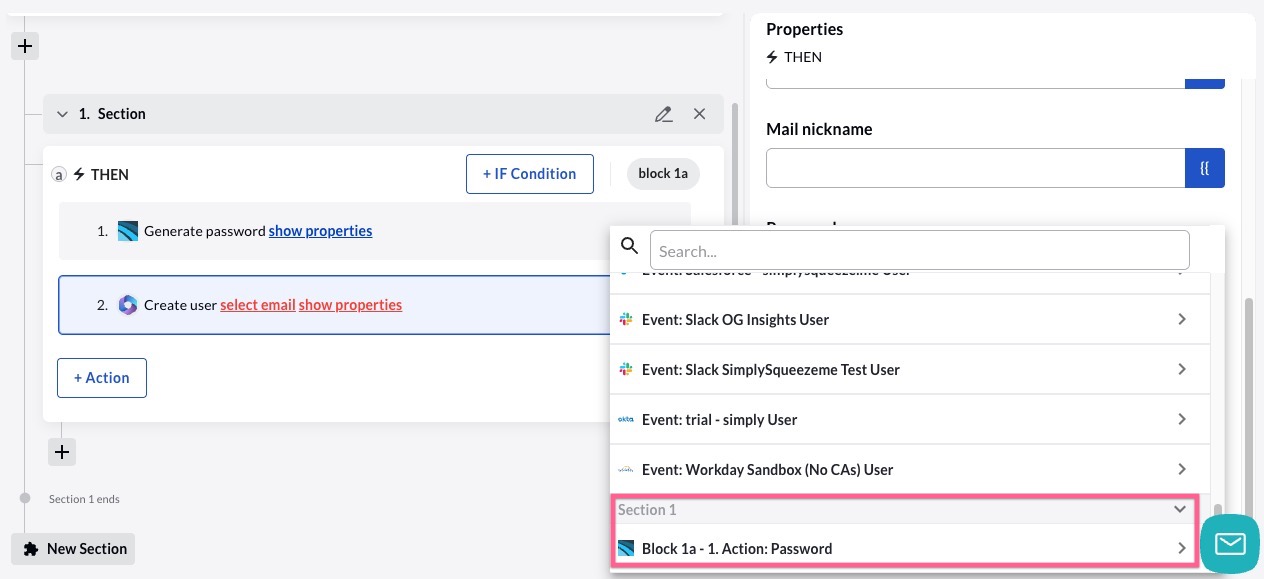The image size is (1264, 579).
Task: Click the Mail nickname input field
Action: pos(975,168)
